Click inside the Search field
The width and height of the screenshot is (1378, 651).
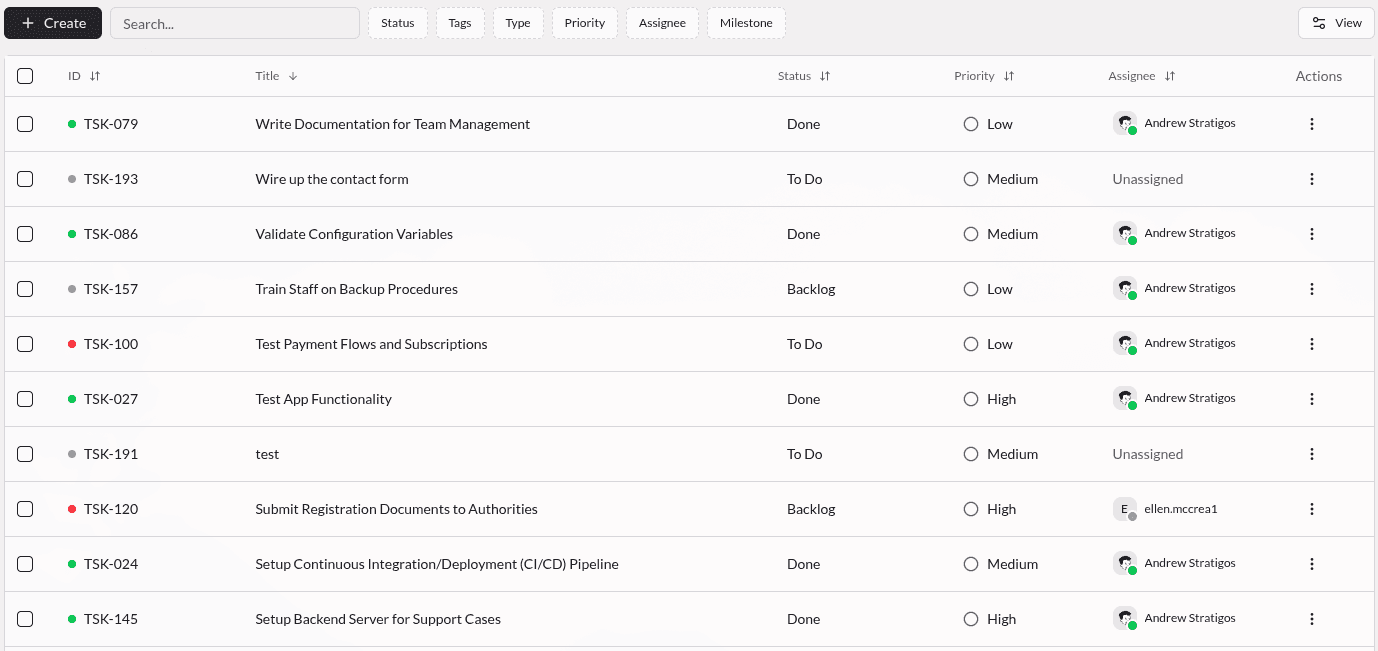tap(234, 22)
